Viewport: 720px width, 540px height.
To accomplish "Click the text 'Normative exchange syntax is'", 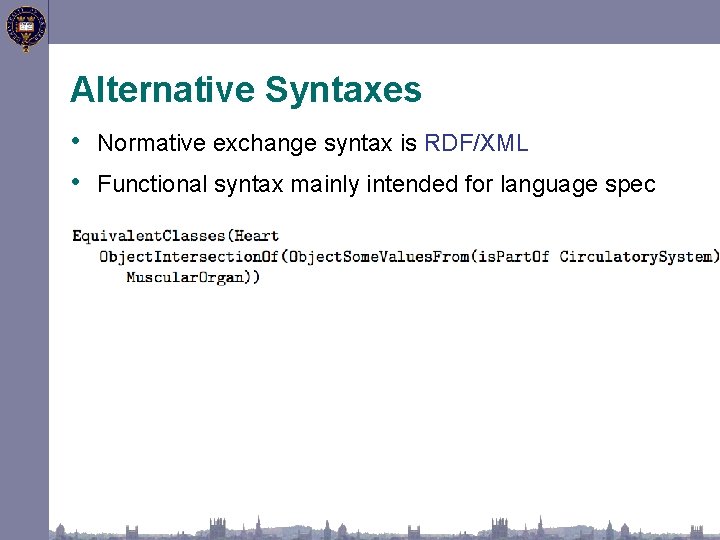I will point(257,143).
